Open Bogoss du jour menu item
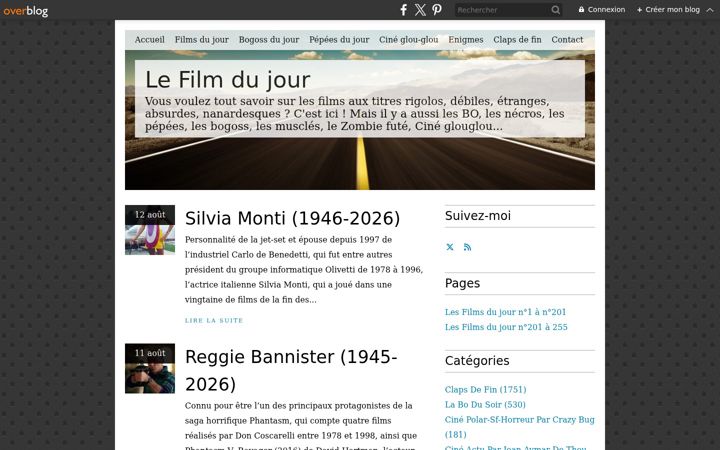 pyautogui.click(x=269, y=39)
